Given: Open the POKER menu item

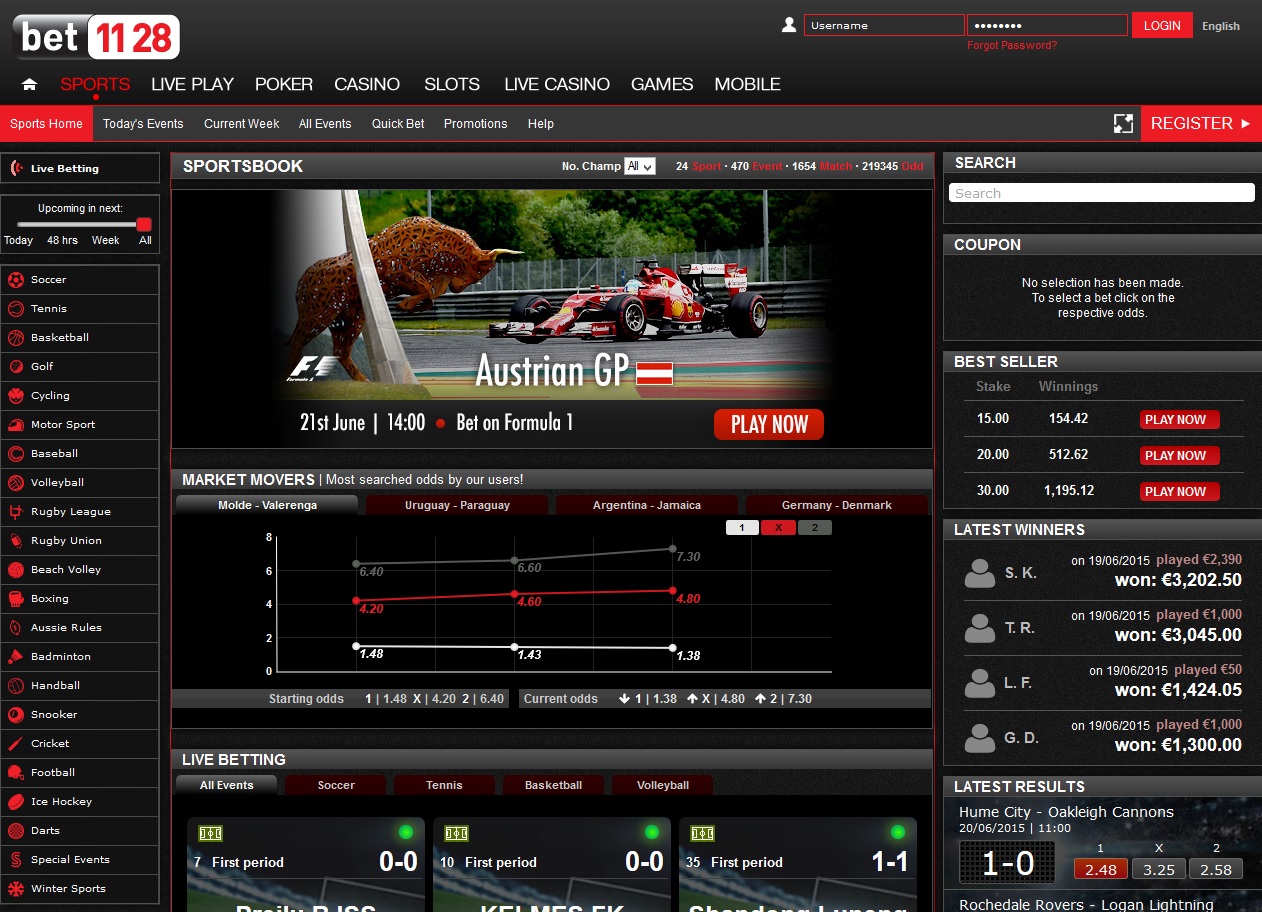Looking at the screenshot, I should pyautogui.click(x=284, y=85).
